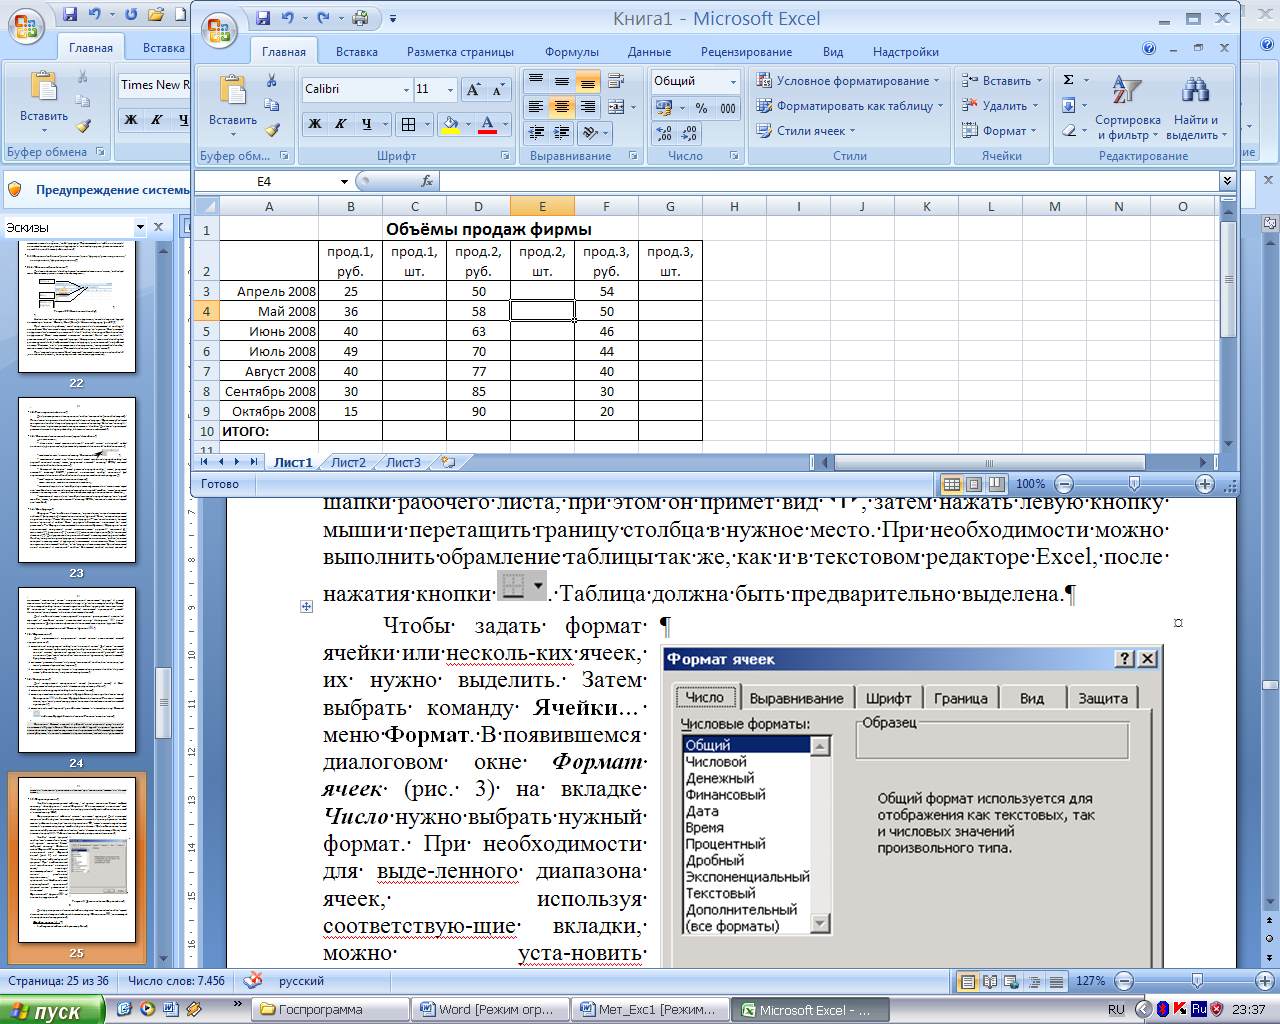This screenshot has height=1024, width=1280.
Task: Open Формат cells dropdown
Action: 999,131
